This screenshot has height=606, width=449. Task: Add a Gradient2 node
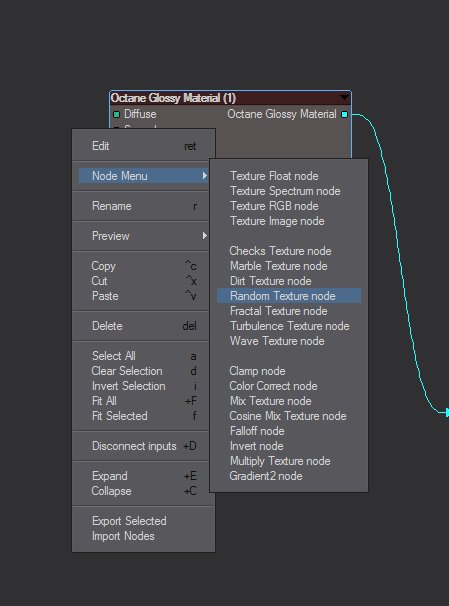click(x=289, y=476)
